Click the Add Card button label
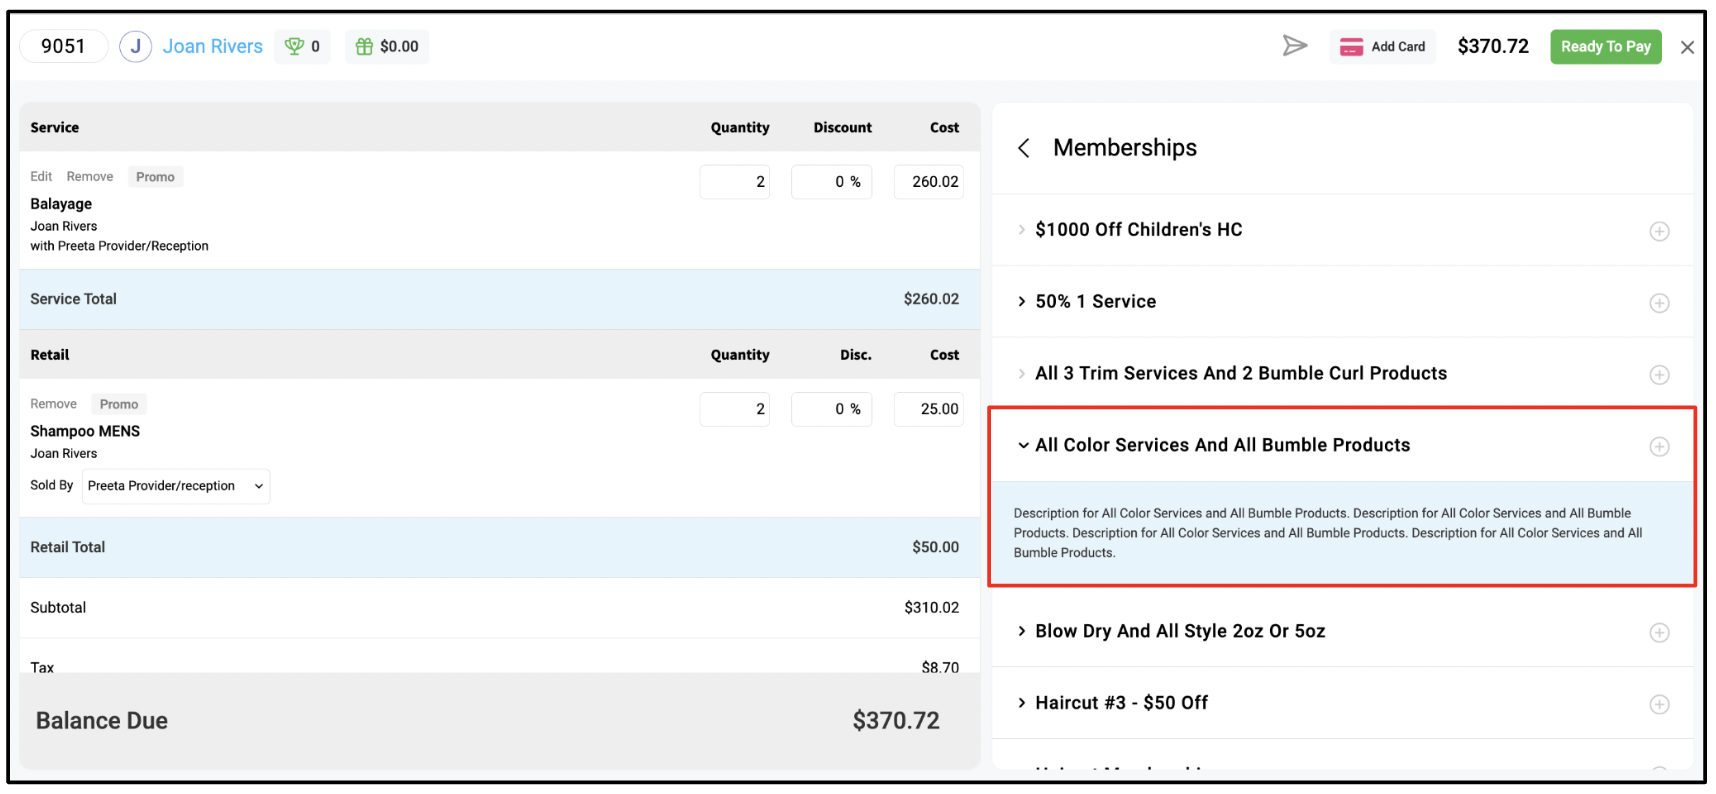The height and width of the screenshot is (794, 1716). [1398, 47]
